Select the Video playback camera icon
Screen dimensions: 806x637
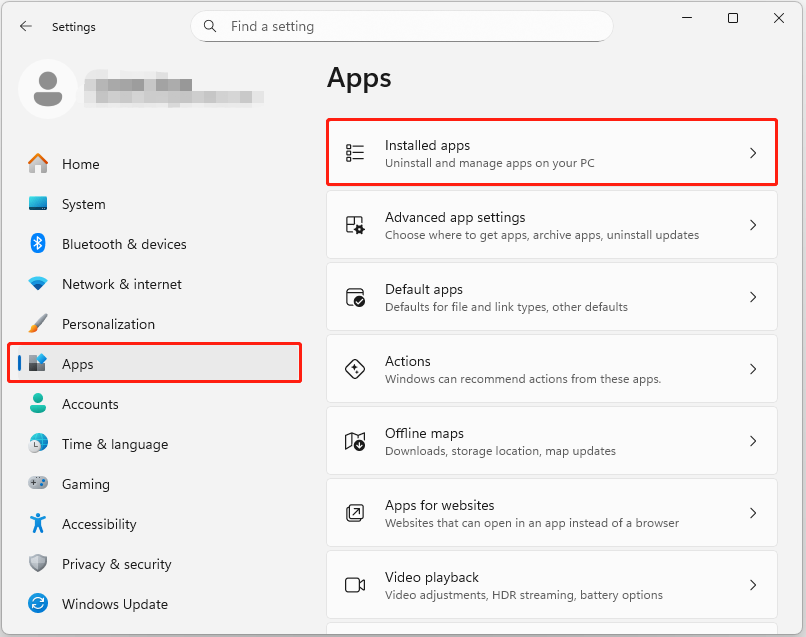(355, 584)
